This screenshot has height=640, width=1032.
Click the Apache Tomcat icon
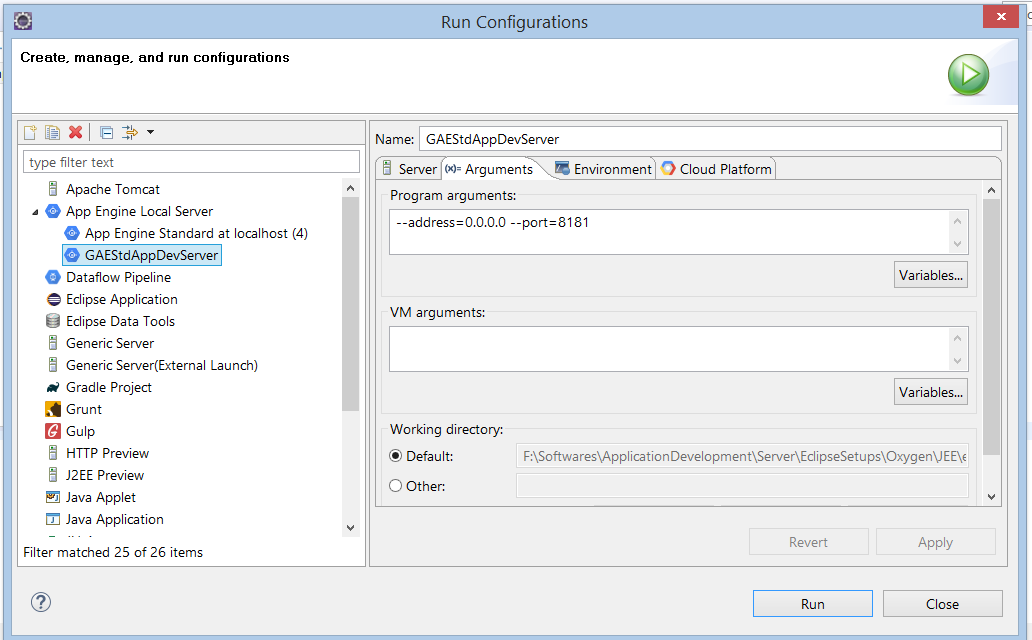pos(53,189)
